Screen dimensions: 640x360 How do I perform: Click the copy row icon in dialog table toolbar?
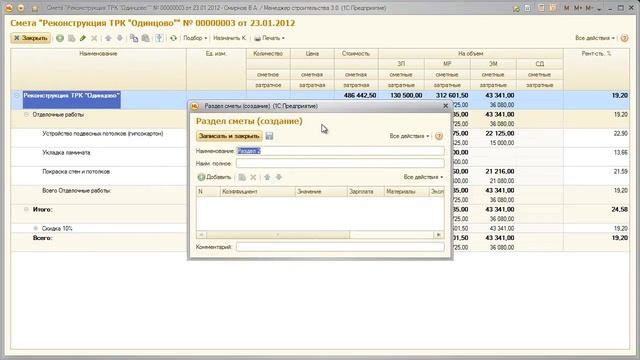pyautogui.click(x=242, y=177)
